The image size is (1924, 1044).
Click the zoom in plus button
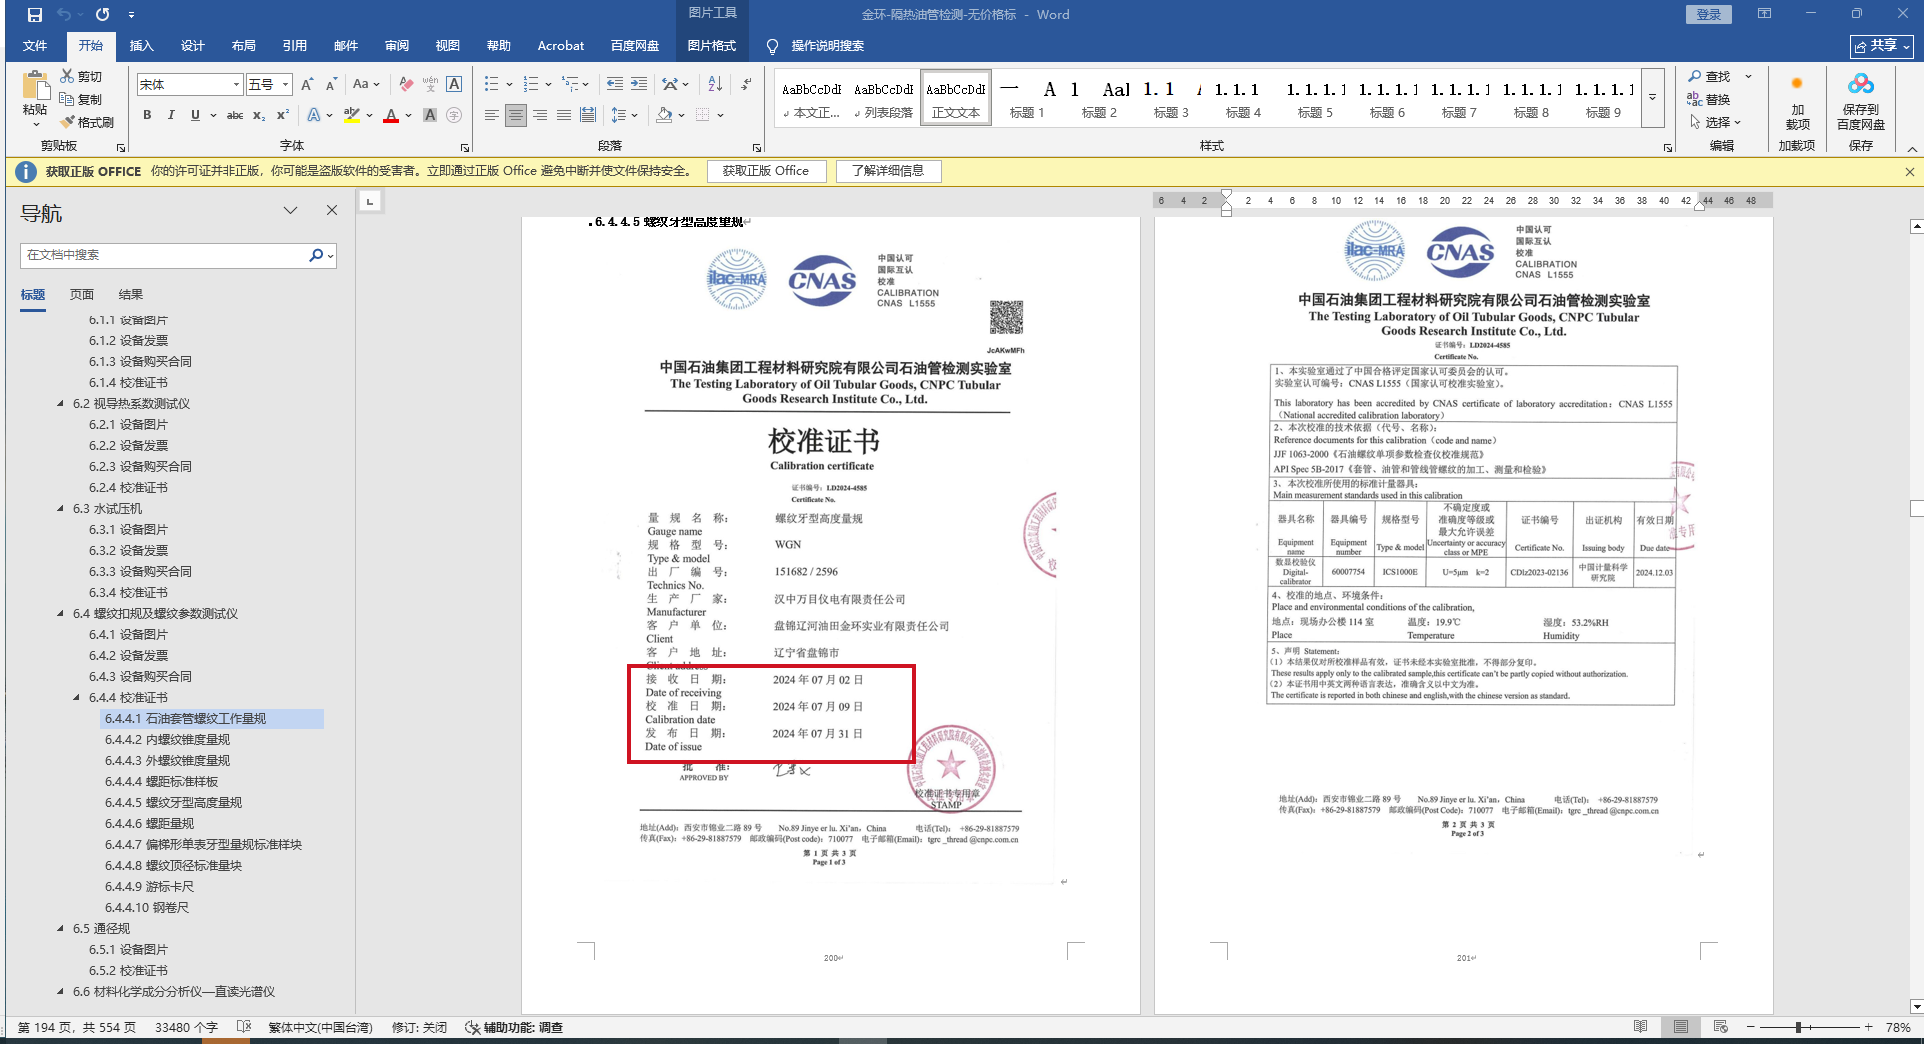point(1868,1027)
